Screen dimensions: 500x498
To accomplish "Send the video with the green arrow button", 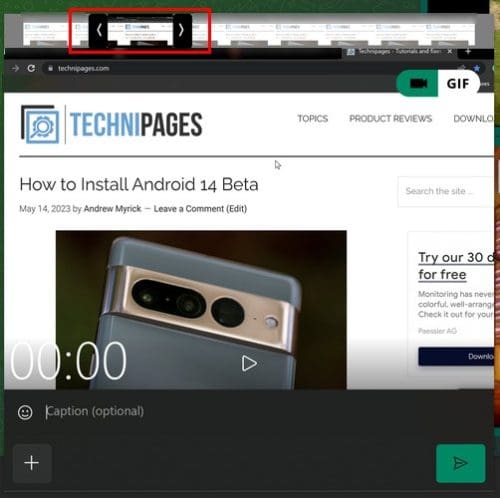I will (461, 463).
